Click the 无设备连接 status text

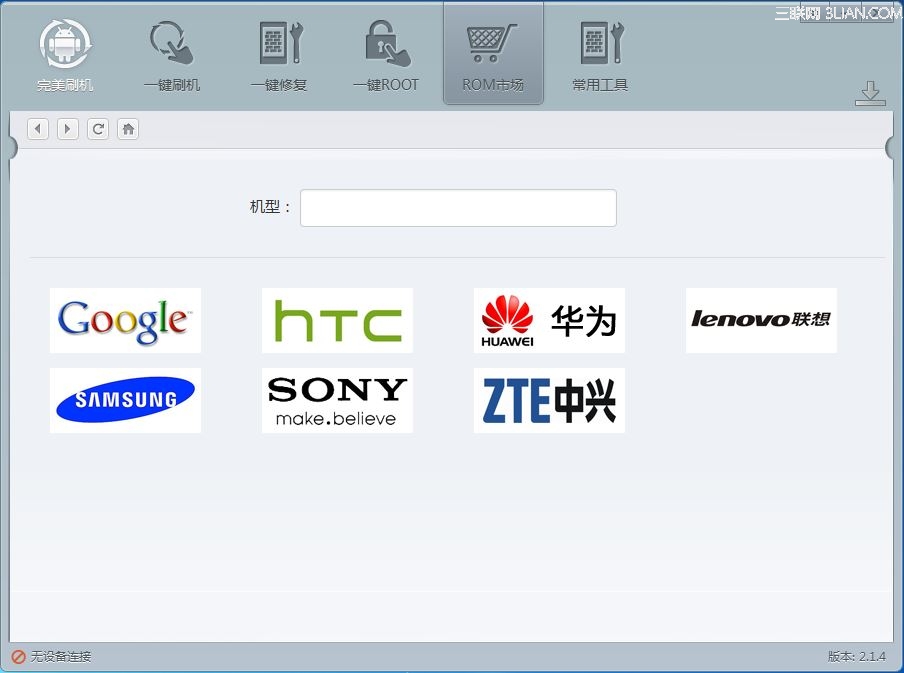coord(61,657)
